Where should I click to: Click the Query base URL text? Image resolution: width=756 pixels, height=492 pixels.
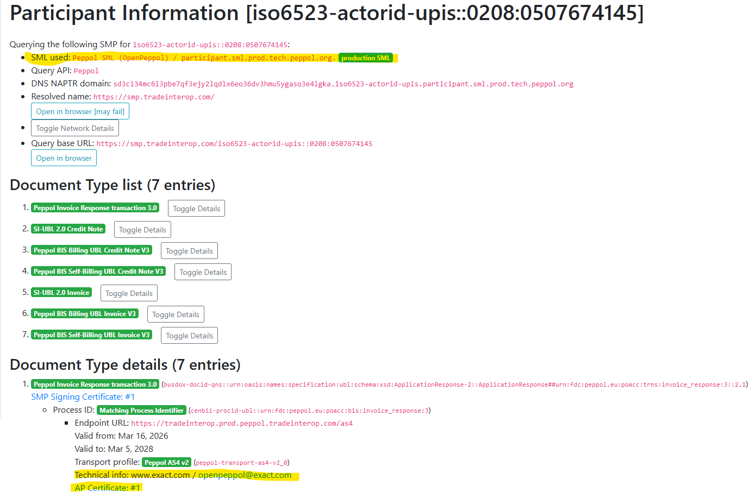[234, 144]
